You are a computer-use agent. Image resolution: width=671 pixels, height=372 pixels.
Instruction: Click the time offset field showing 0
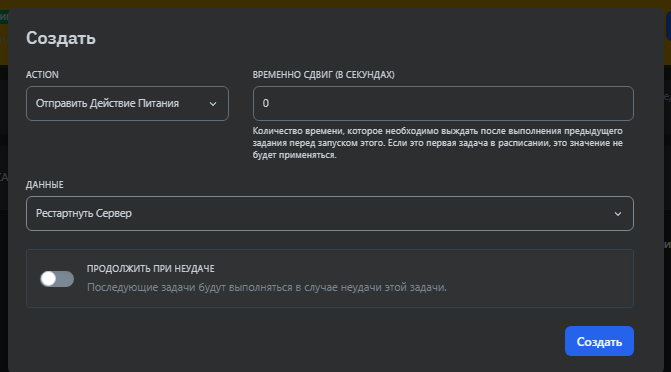tap(443, 104)
